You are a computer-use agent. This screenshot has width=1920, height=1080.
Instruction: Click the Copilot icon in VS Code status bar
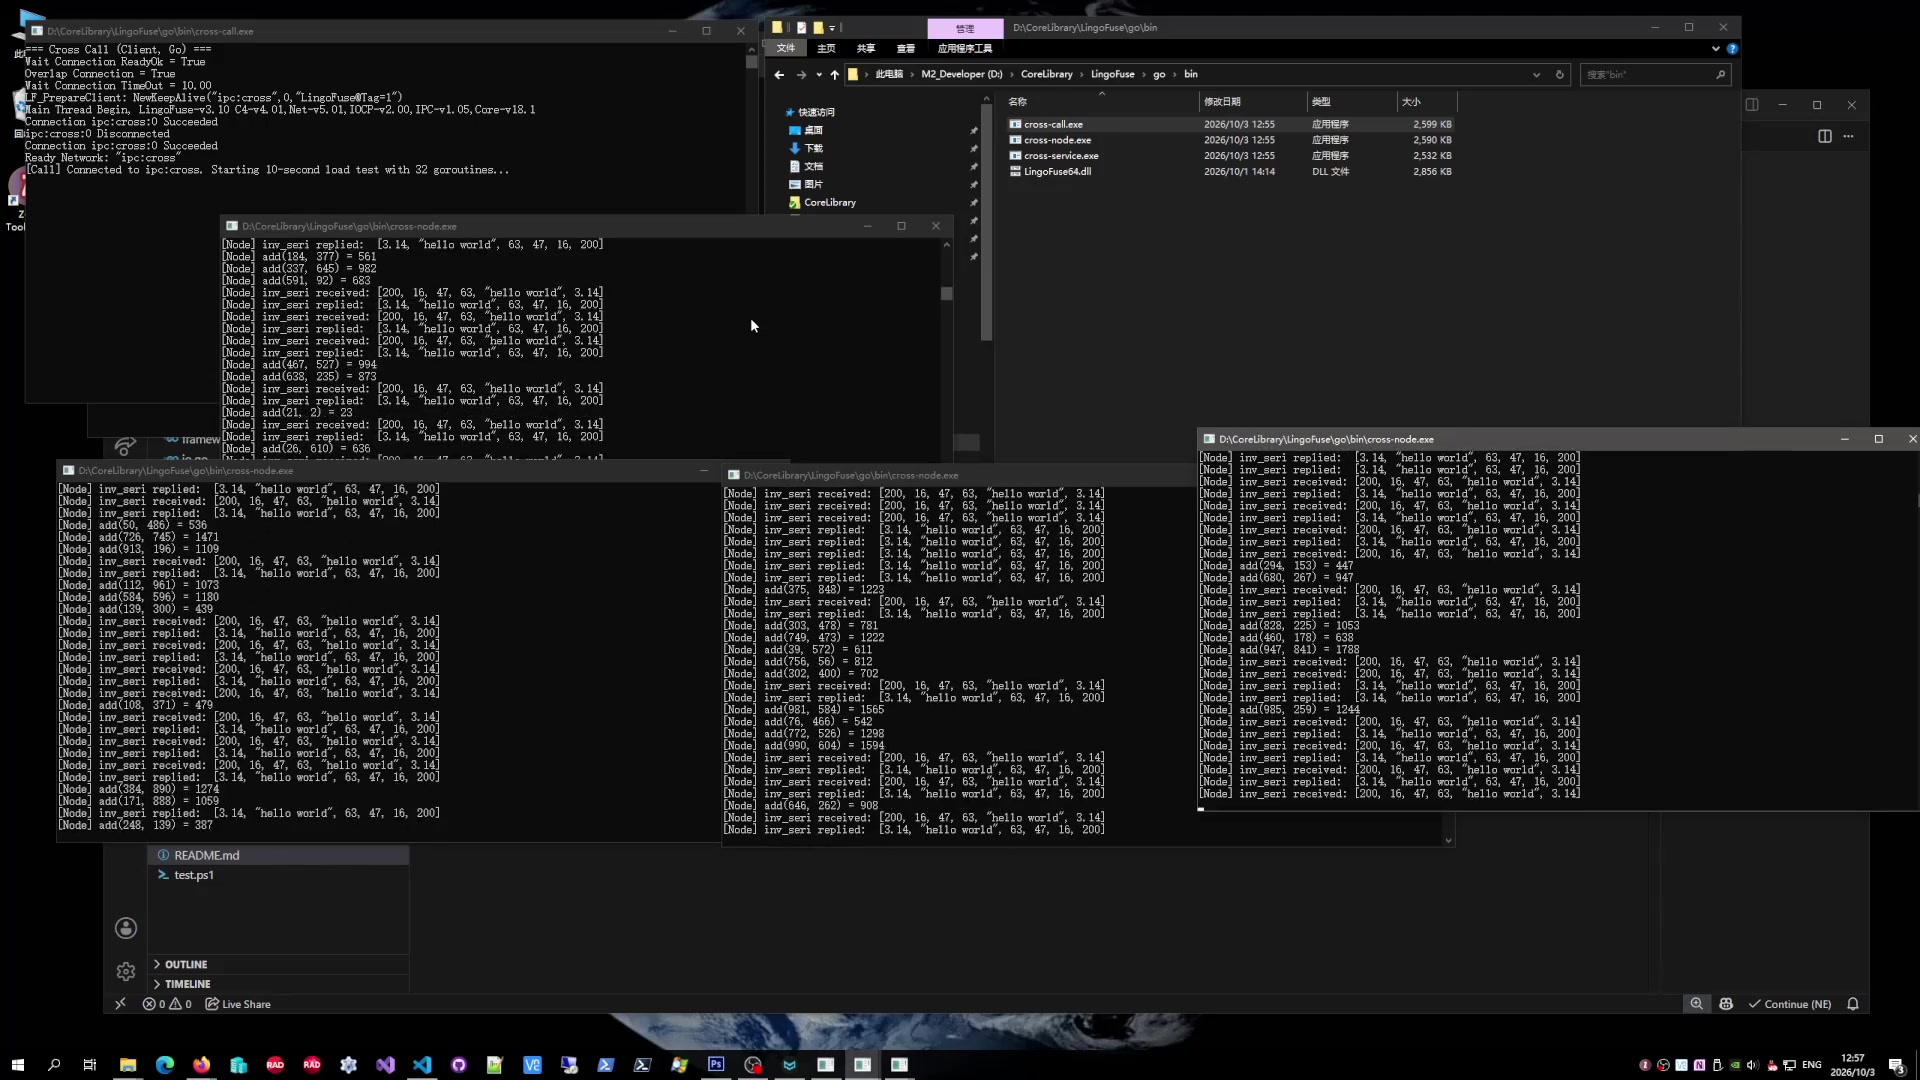[x=1726, y=1004]
